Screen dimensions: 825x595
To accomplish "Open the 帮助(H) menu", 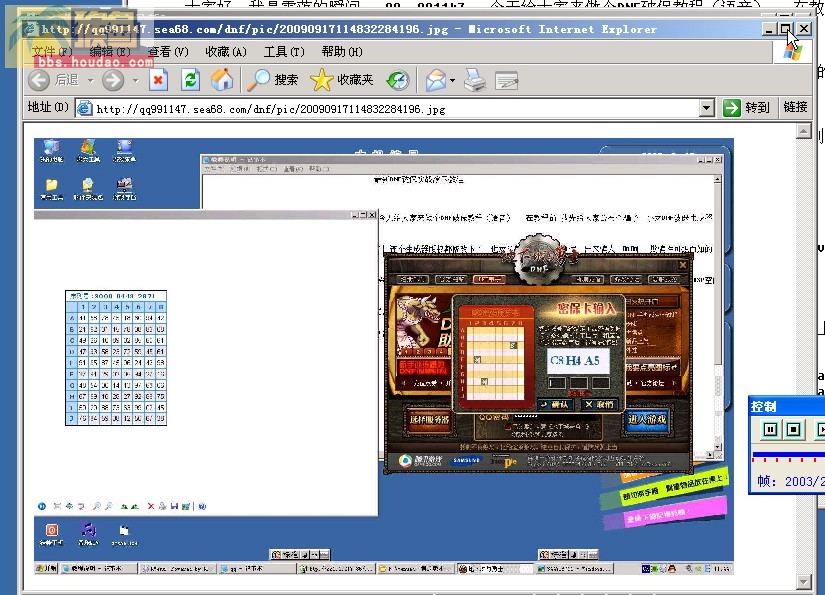I will pos(342,52).
